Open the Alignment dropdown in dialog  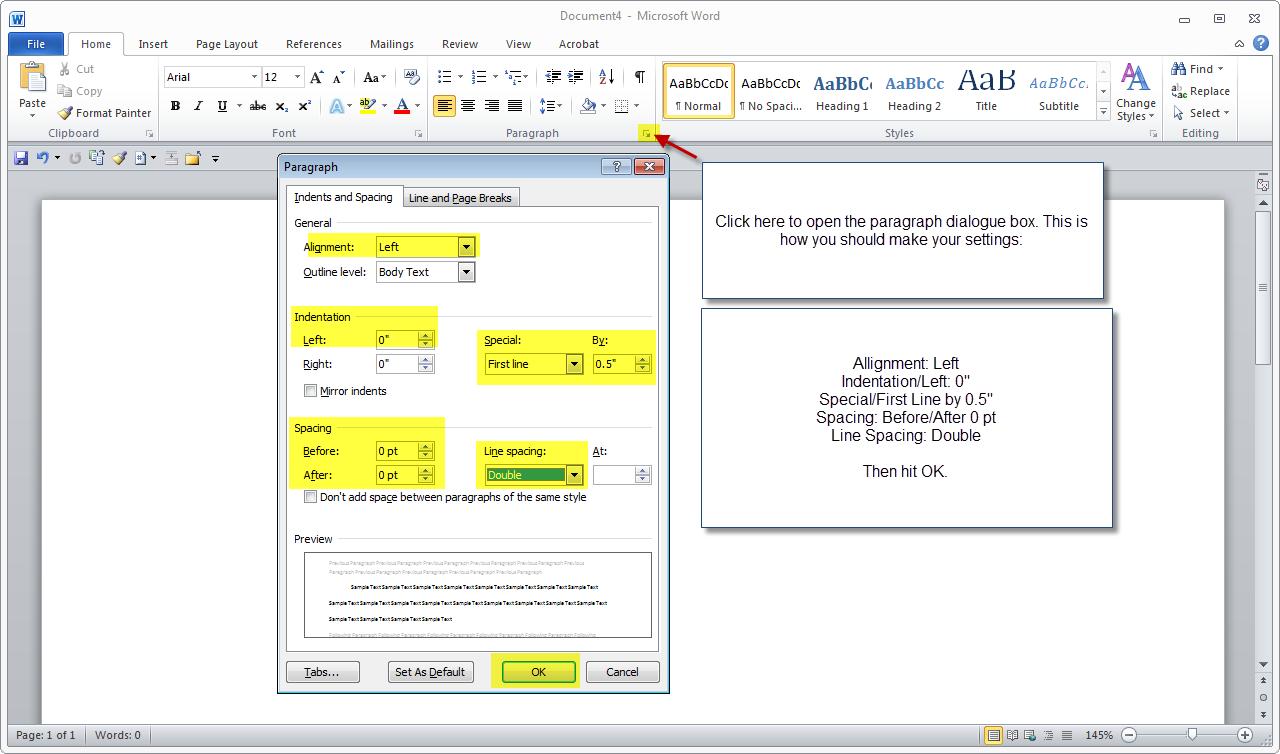(466, 247)
